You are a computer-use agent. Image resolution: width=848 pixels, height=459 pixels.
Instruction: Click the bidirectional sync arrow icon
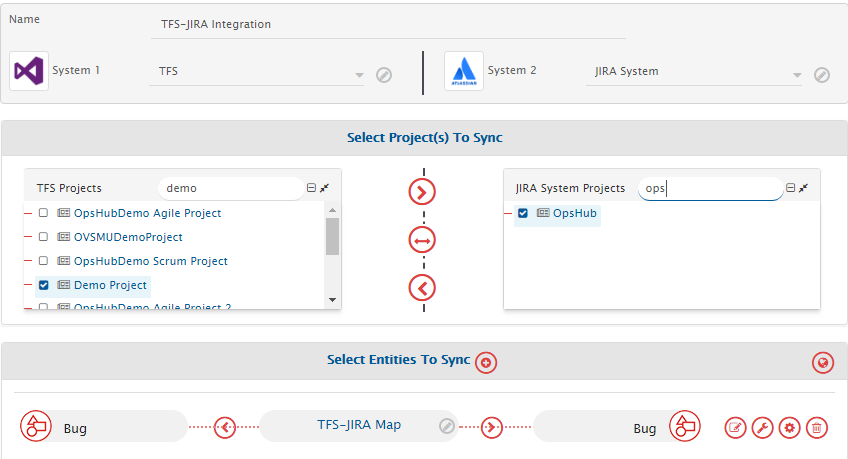click(x=423, y=240)
